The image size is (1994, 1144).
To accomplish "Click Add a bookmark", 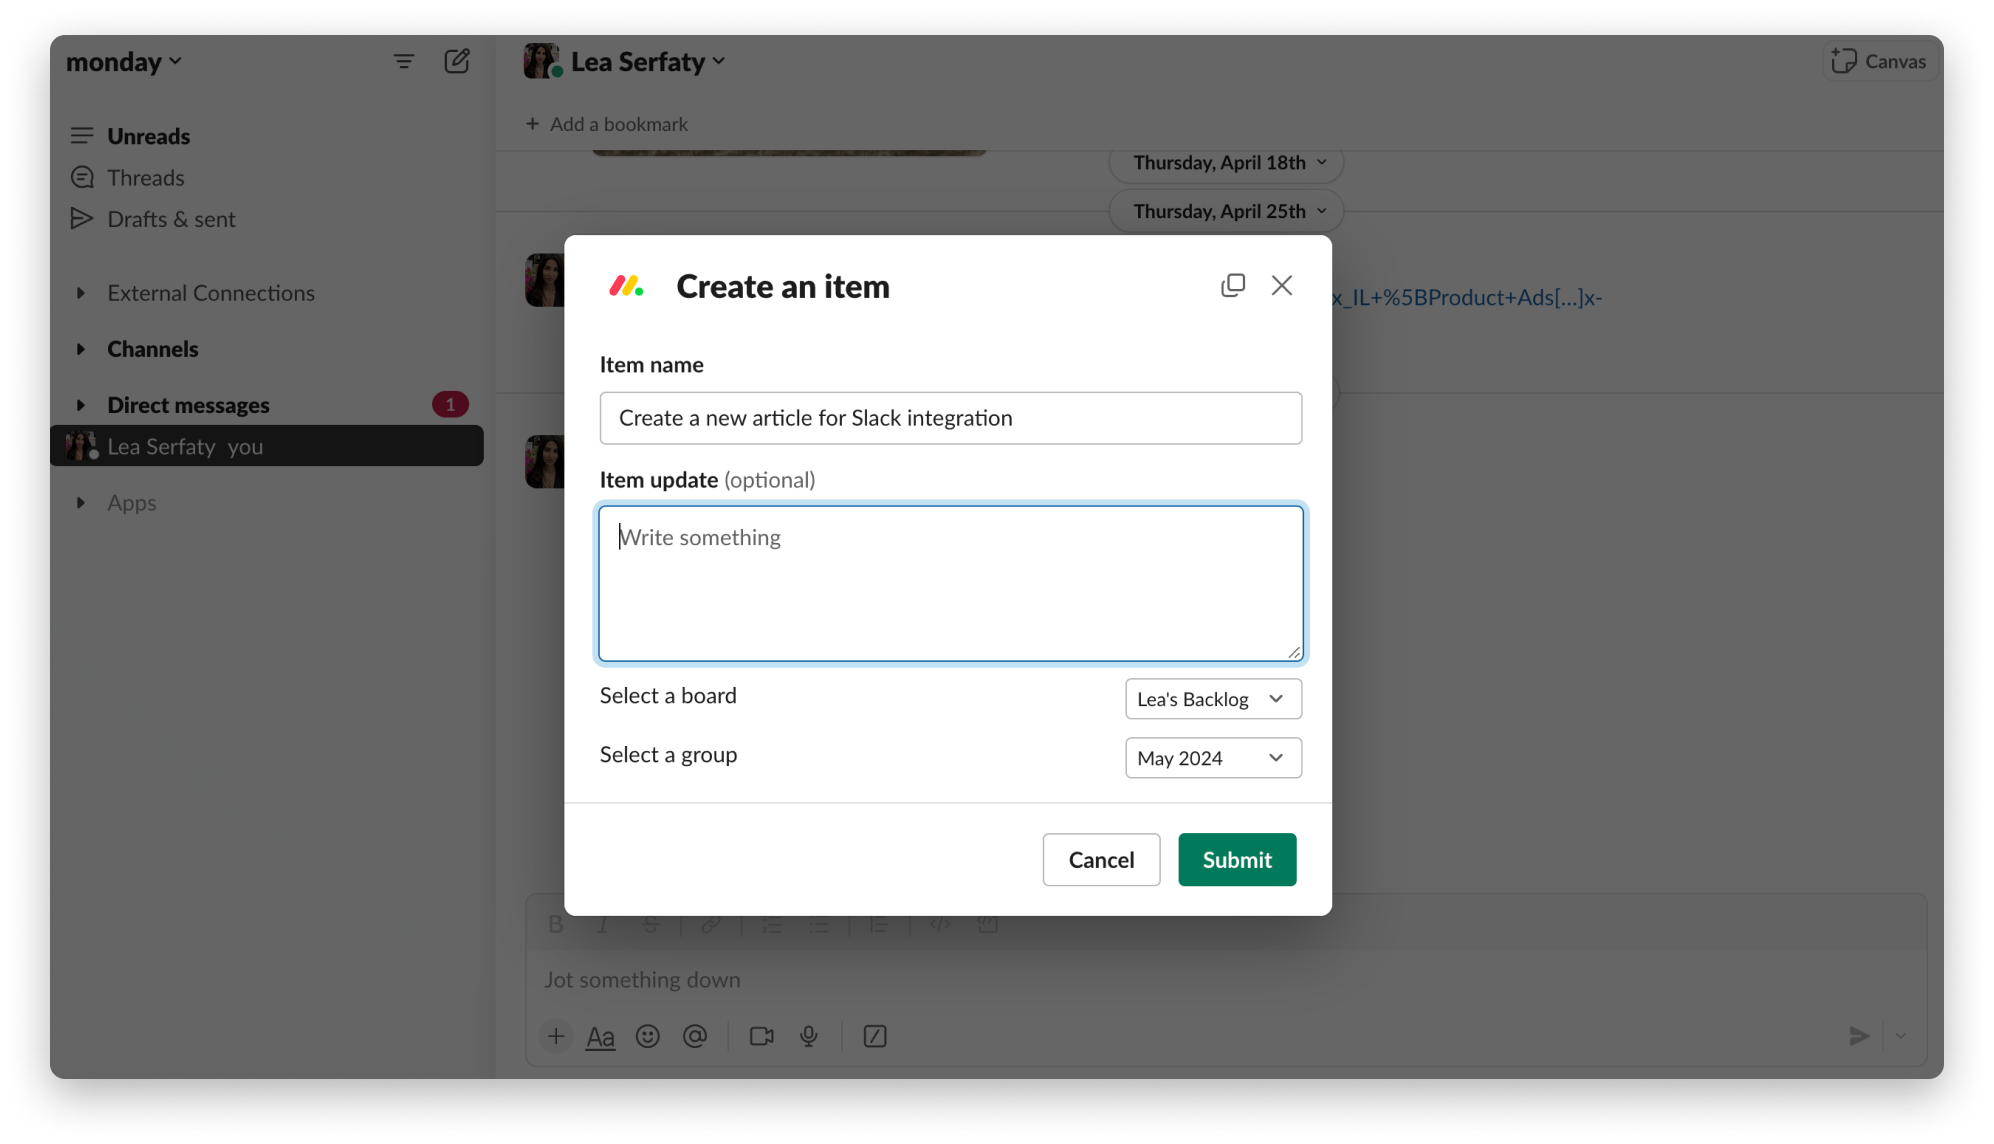I will (607, 125).
